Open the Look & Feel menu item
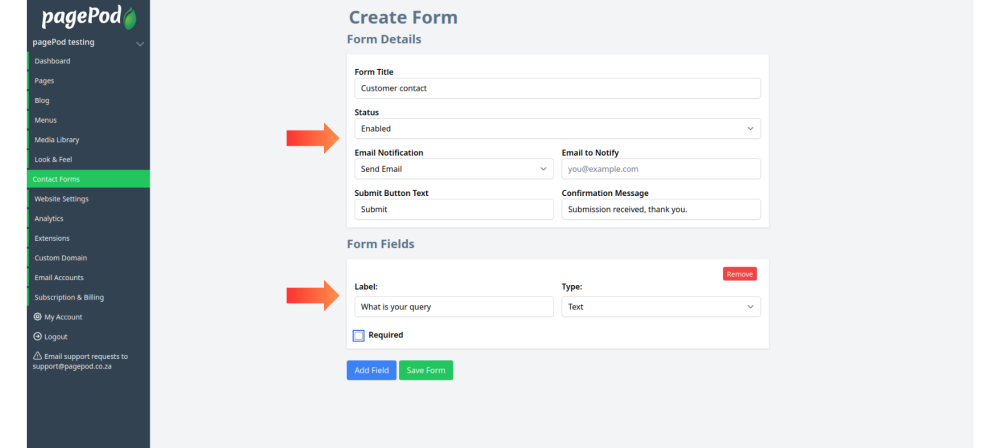 coord(89,160)
